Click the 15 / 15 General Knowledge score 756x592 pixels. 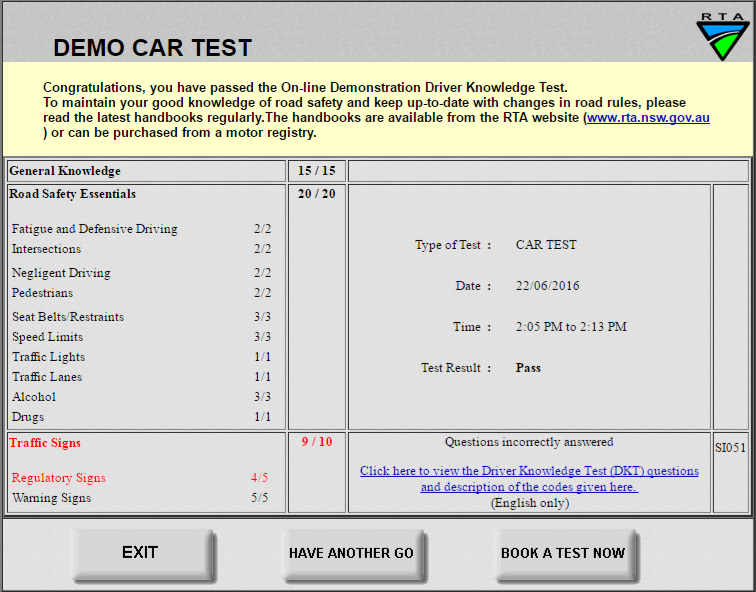[316, 171]
